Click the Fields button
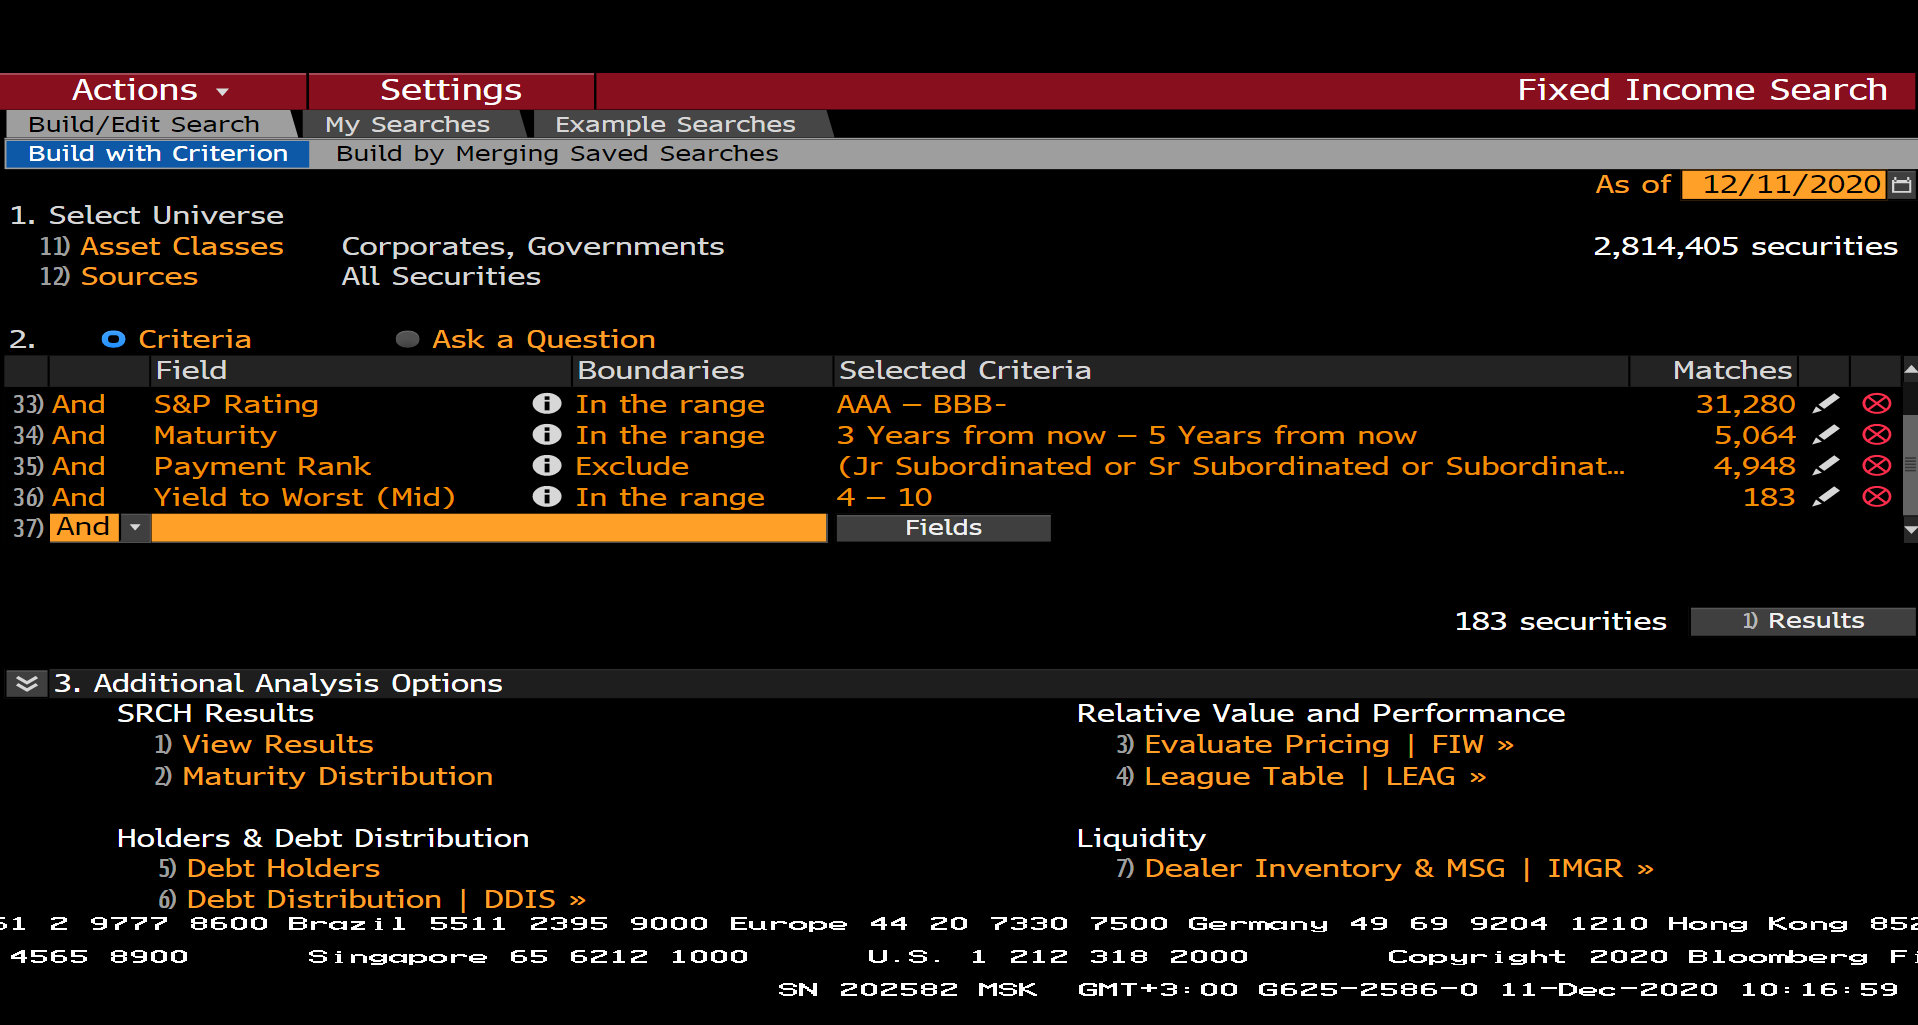The image size is (1918, 1025). click(943, 528)
